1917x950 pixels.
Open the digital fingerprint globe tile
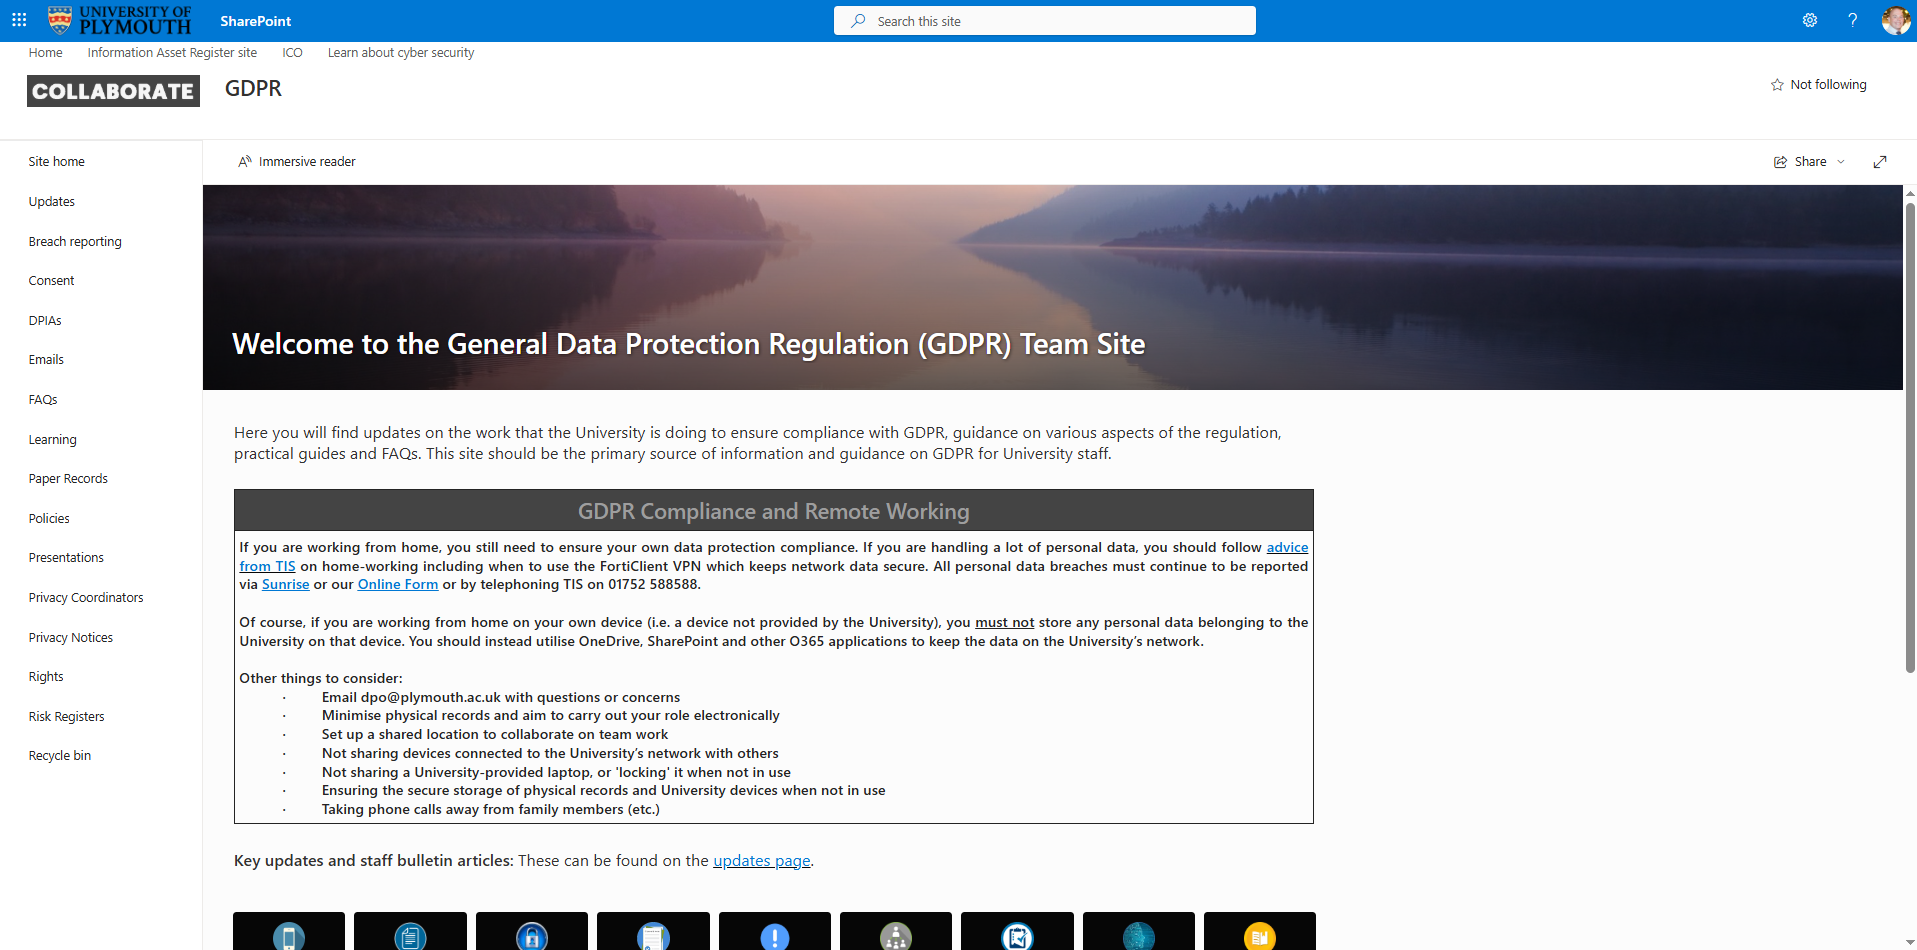(x=1139, y=931)
